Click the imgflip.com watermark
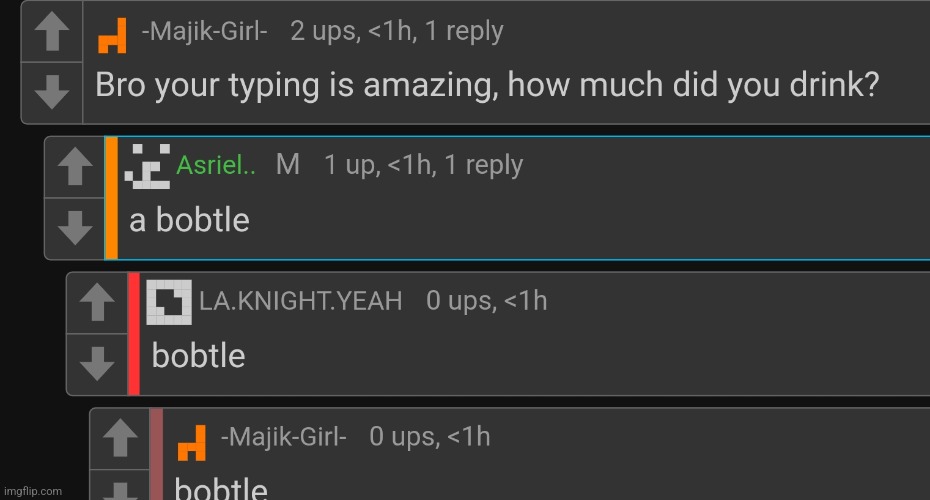This screenshot has height=500, width=930. click(x=33, y=491)
